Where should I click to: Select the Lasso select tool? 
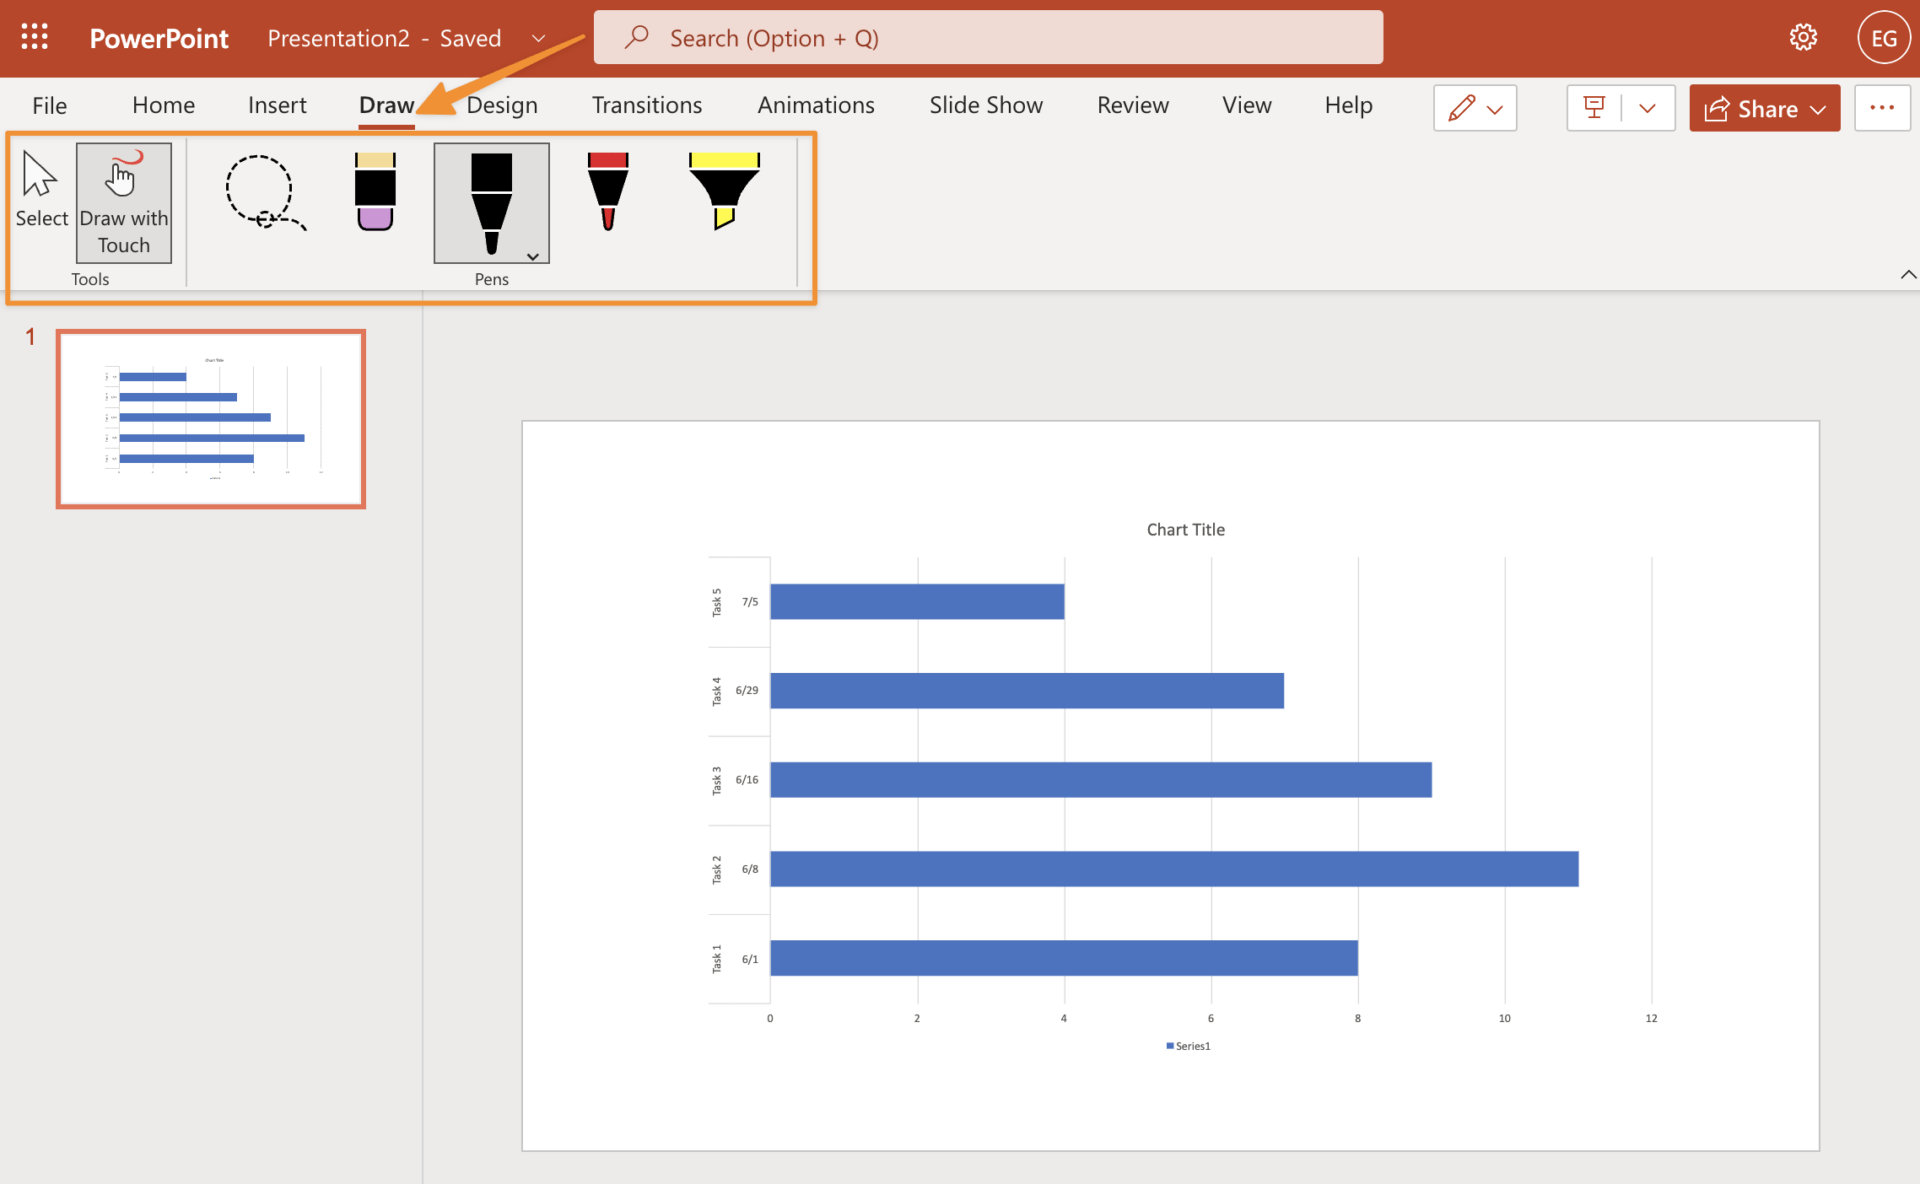click(x=263, y=193)
